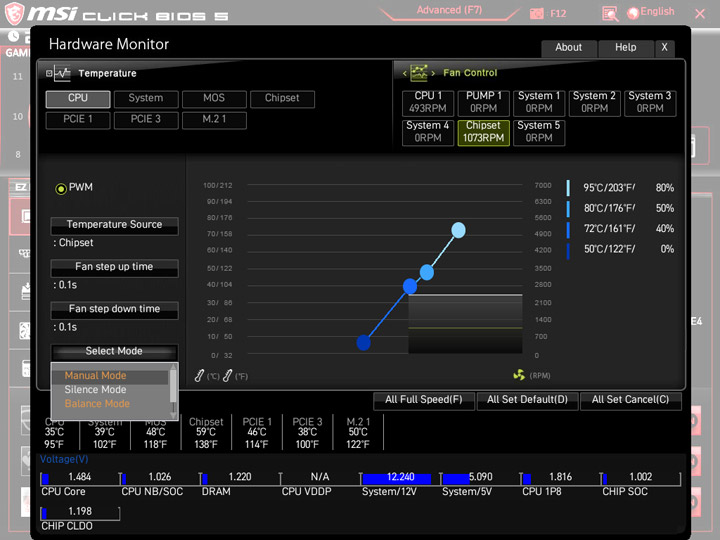720x540 pixels.
Task: Open the Temperature Source selector
Action: tap(114, 225)
